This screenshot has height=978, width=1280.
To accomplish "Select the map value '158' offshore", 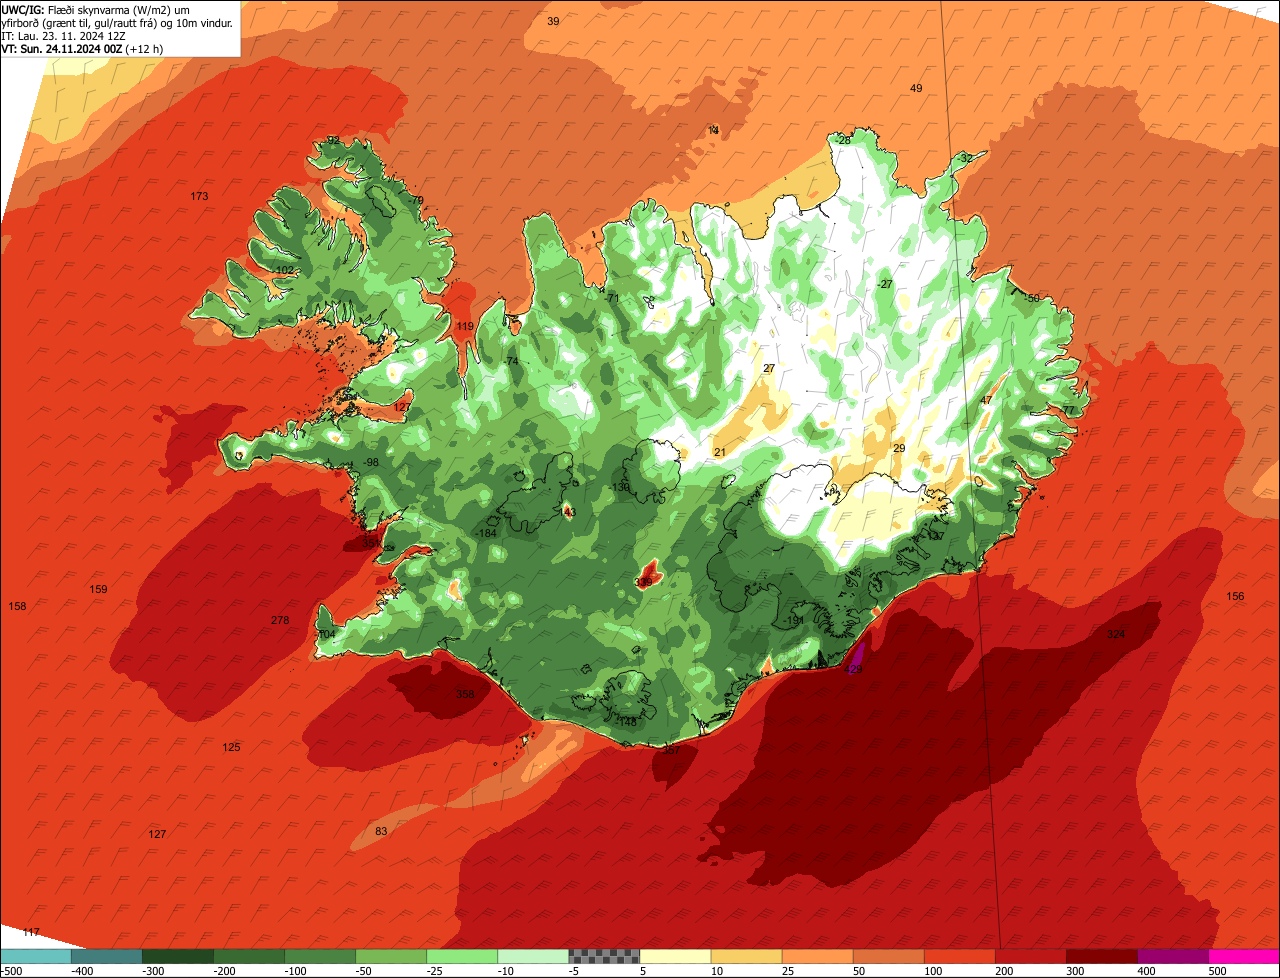I will (17, 606).
